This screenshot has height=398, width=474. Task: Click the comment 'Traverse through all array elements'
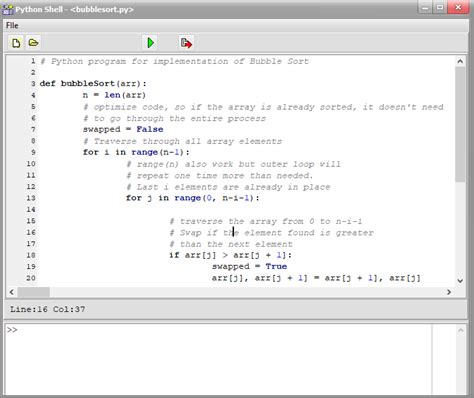182,141
